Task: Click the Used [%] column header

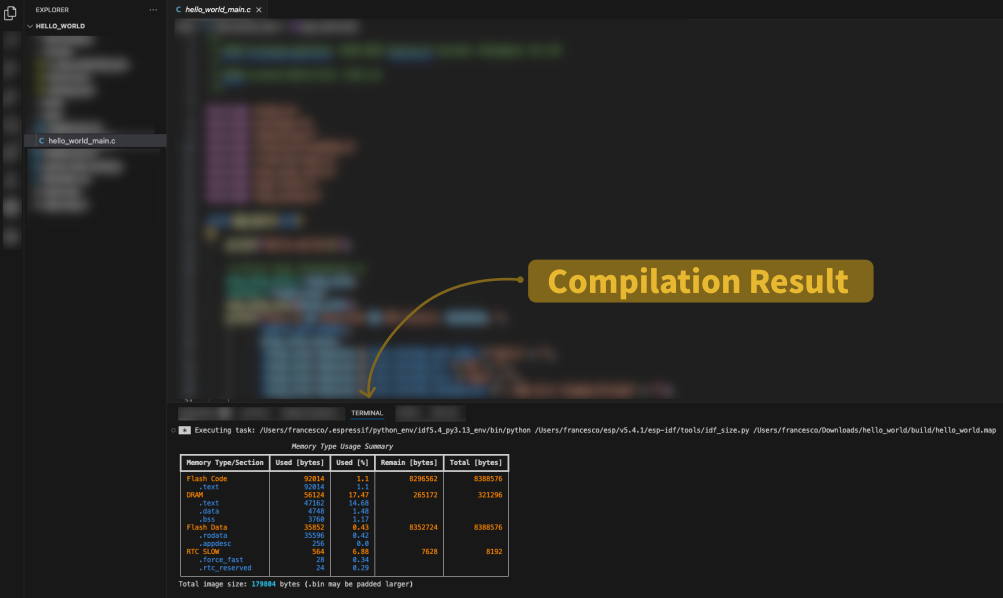Action: [x=351, y=462]
